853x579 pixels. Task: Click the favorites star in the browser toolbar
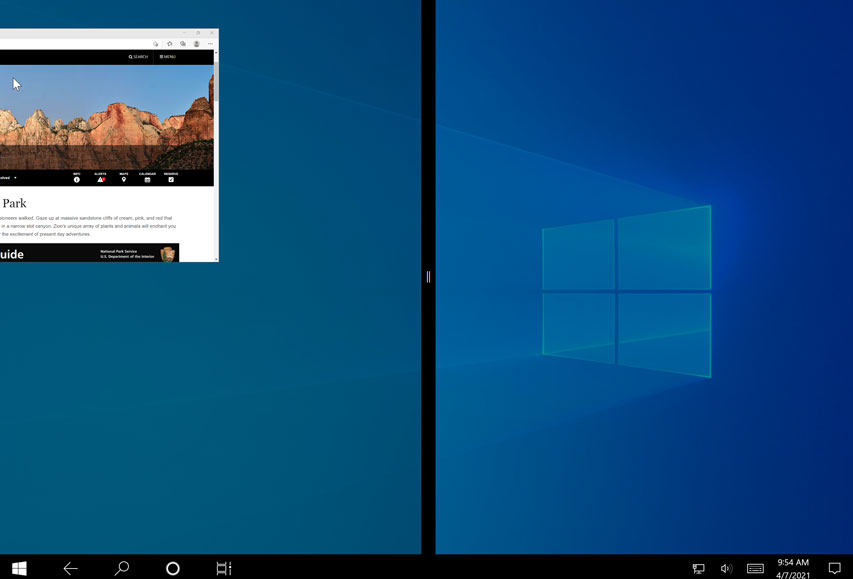coord(170,43)
